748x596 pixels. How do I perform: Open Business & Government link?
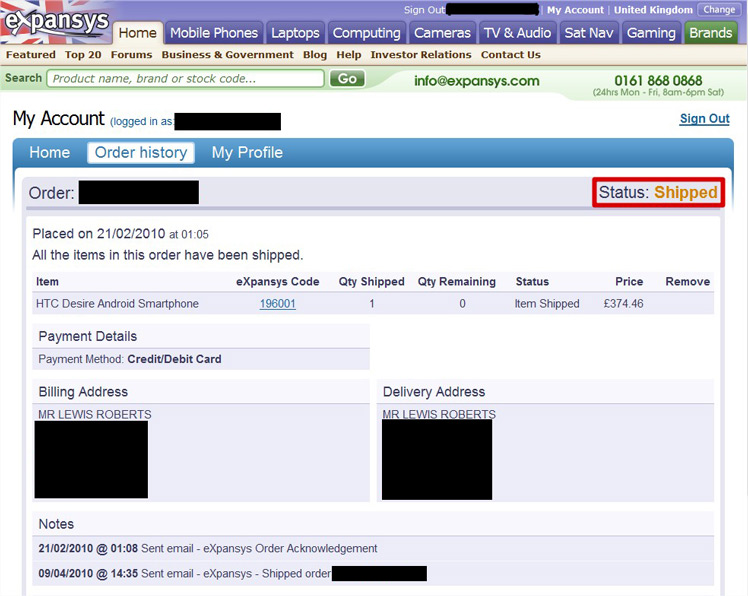point(228,55)
